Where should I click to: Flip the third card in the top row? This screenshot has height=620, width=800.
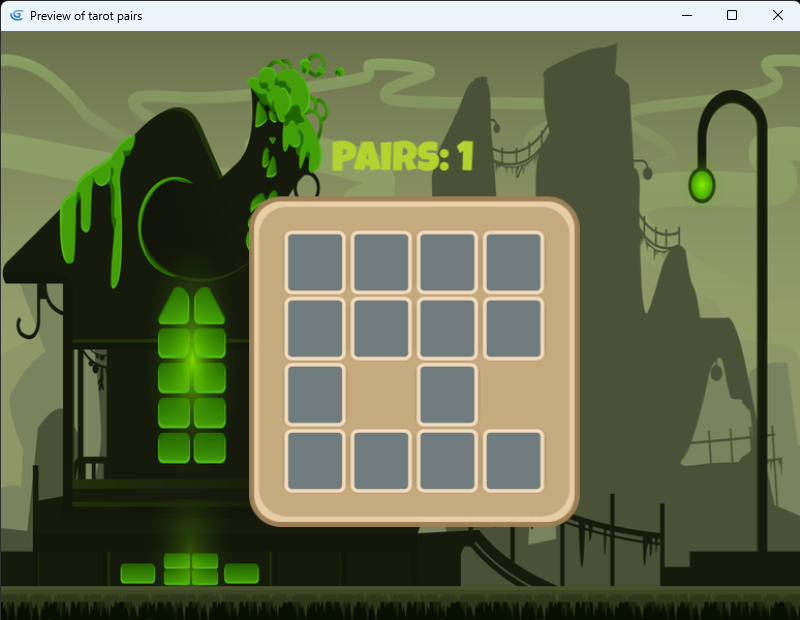(x=447, y=262)
